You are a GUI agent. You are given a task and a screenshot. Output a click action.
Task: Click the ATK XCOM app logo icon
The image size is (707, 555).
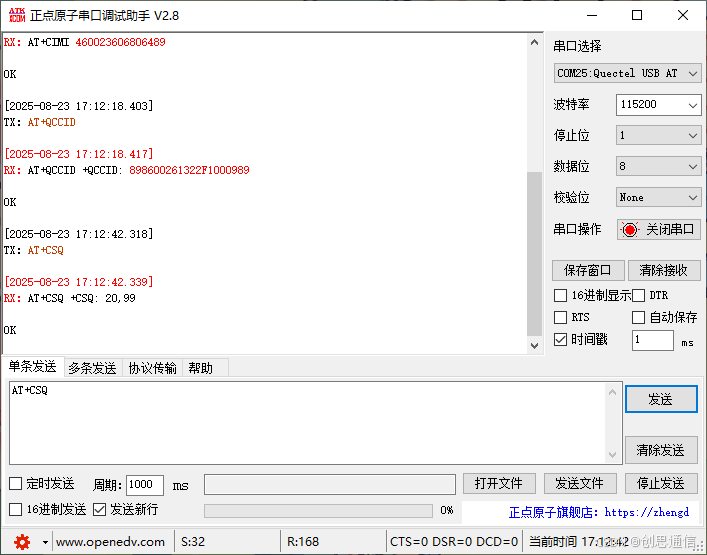click(17, 15)
